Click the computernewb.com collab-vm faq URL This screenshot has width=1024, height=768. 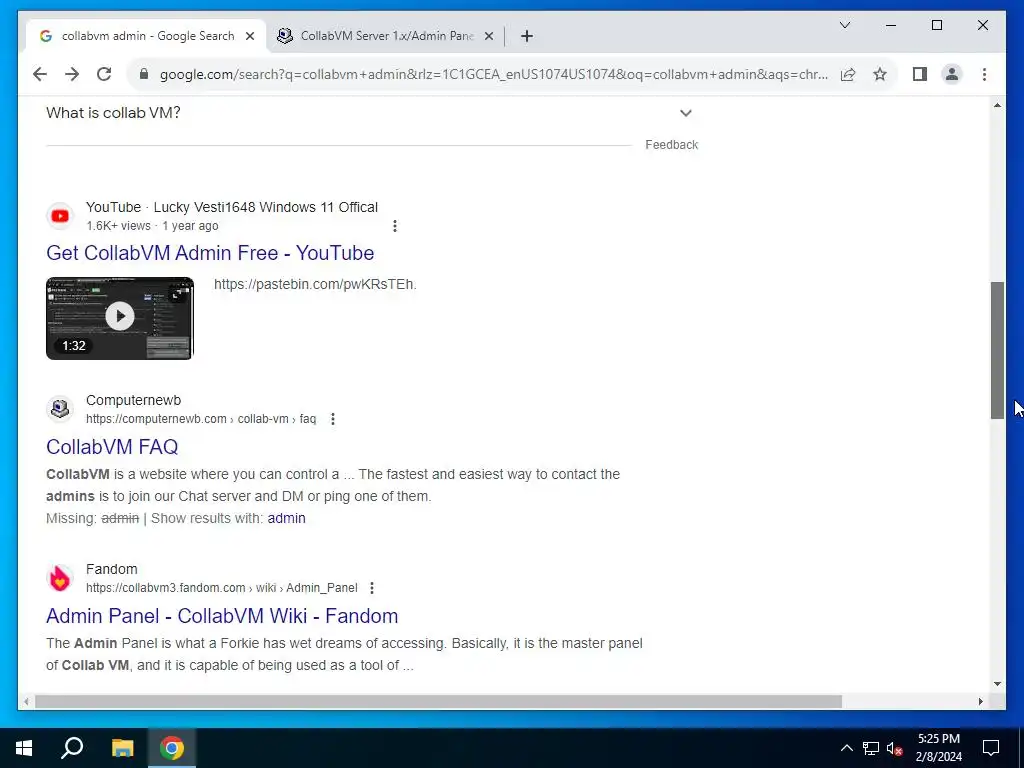point(201,419)
